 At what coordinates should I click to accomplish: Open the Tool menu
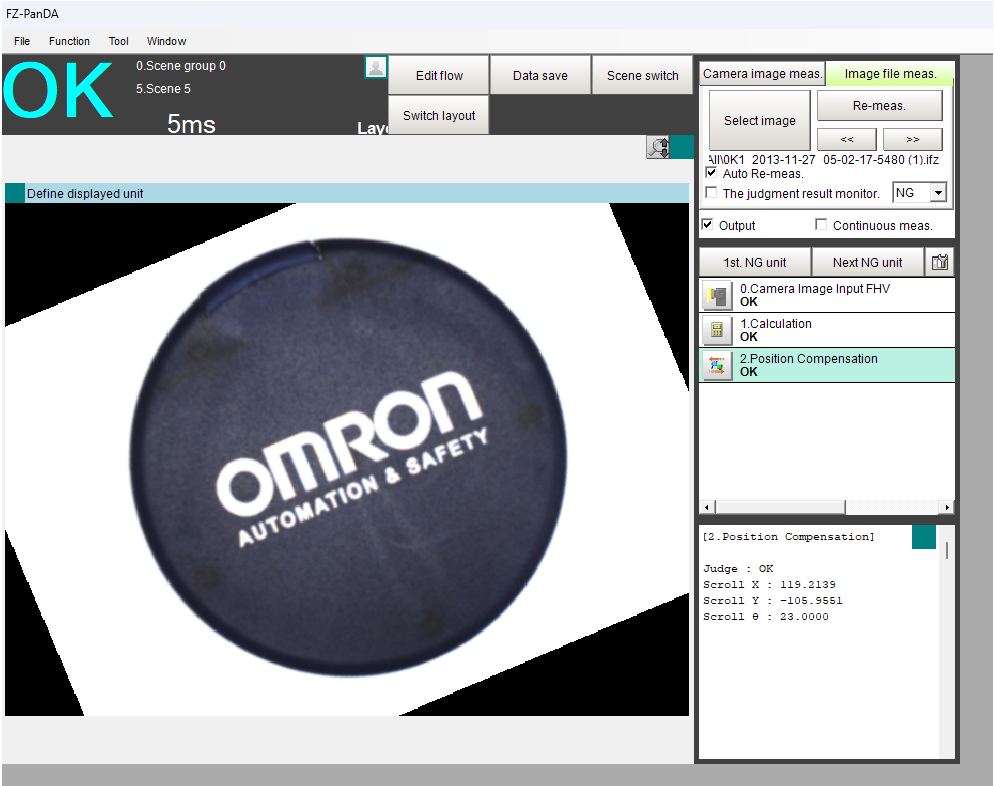tap(119, 41)
